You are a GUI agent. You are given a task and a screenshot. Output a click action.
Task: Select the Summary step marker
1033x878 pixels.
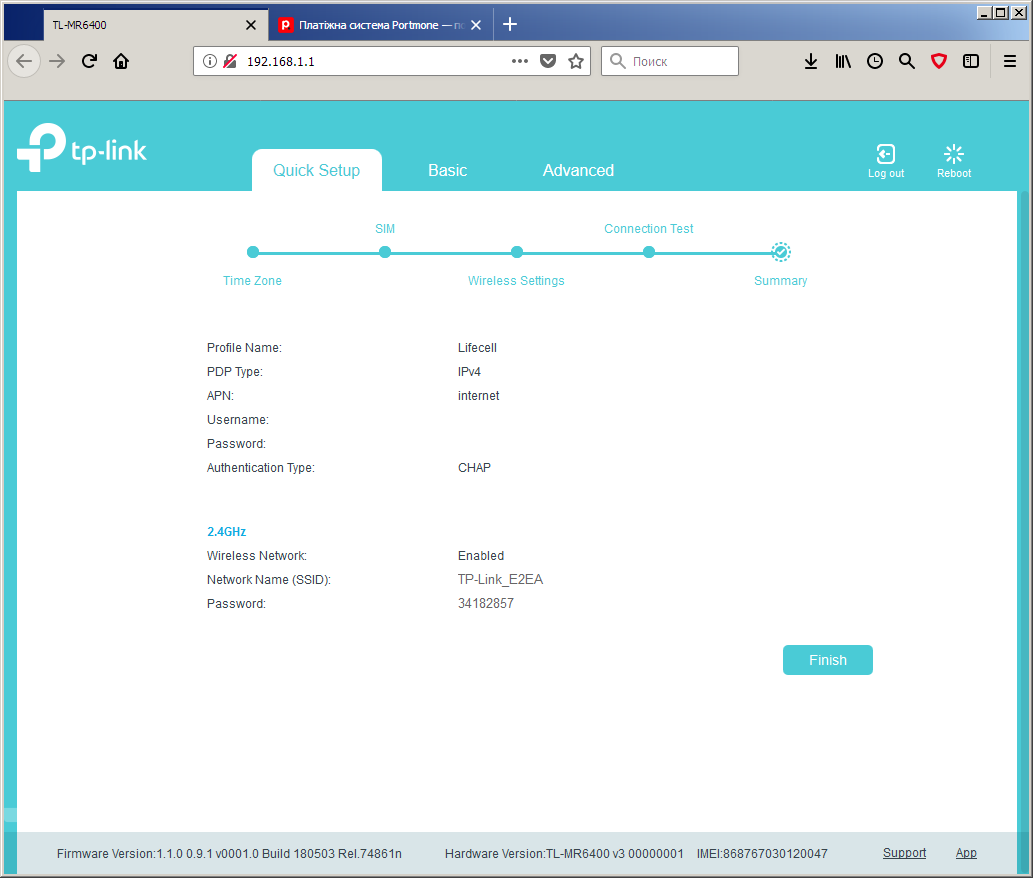point(781,252)
